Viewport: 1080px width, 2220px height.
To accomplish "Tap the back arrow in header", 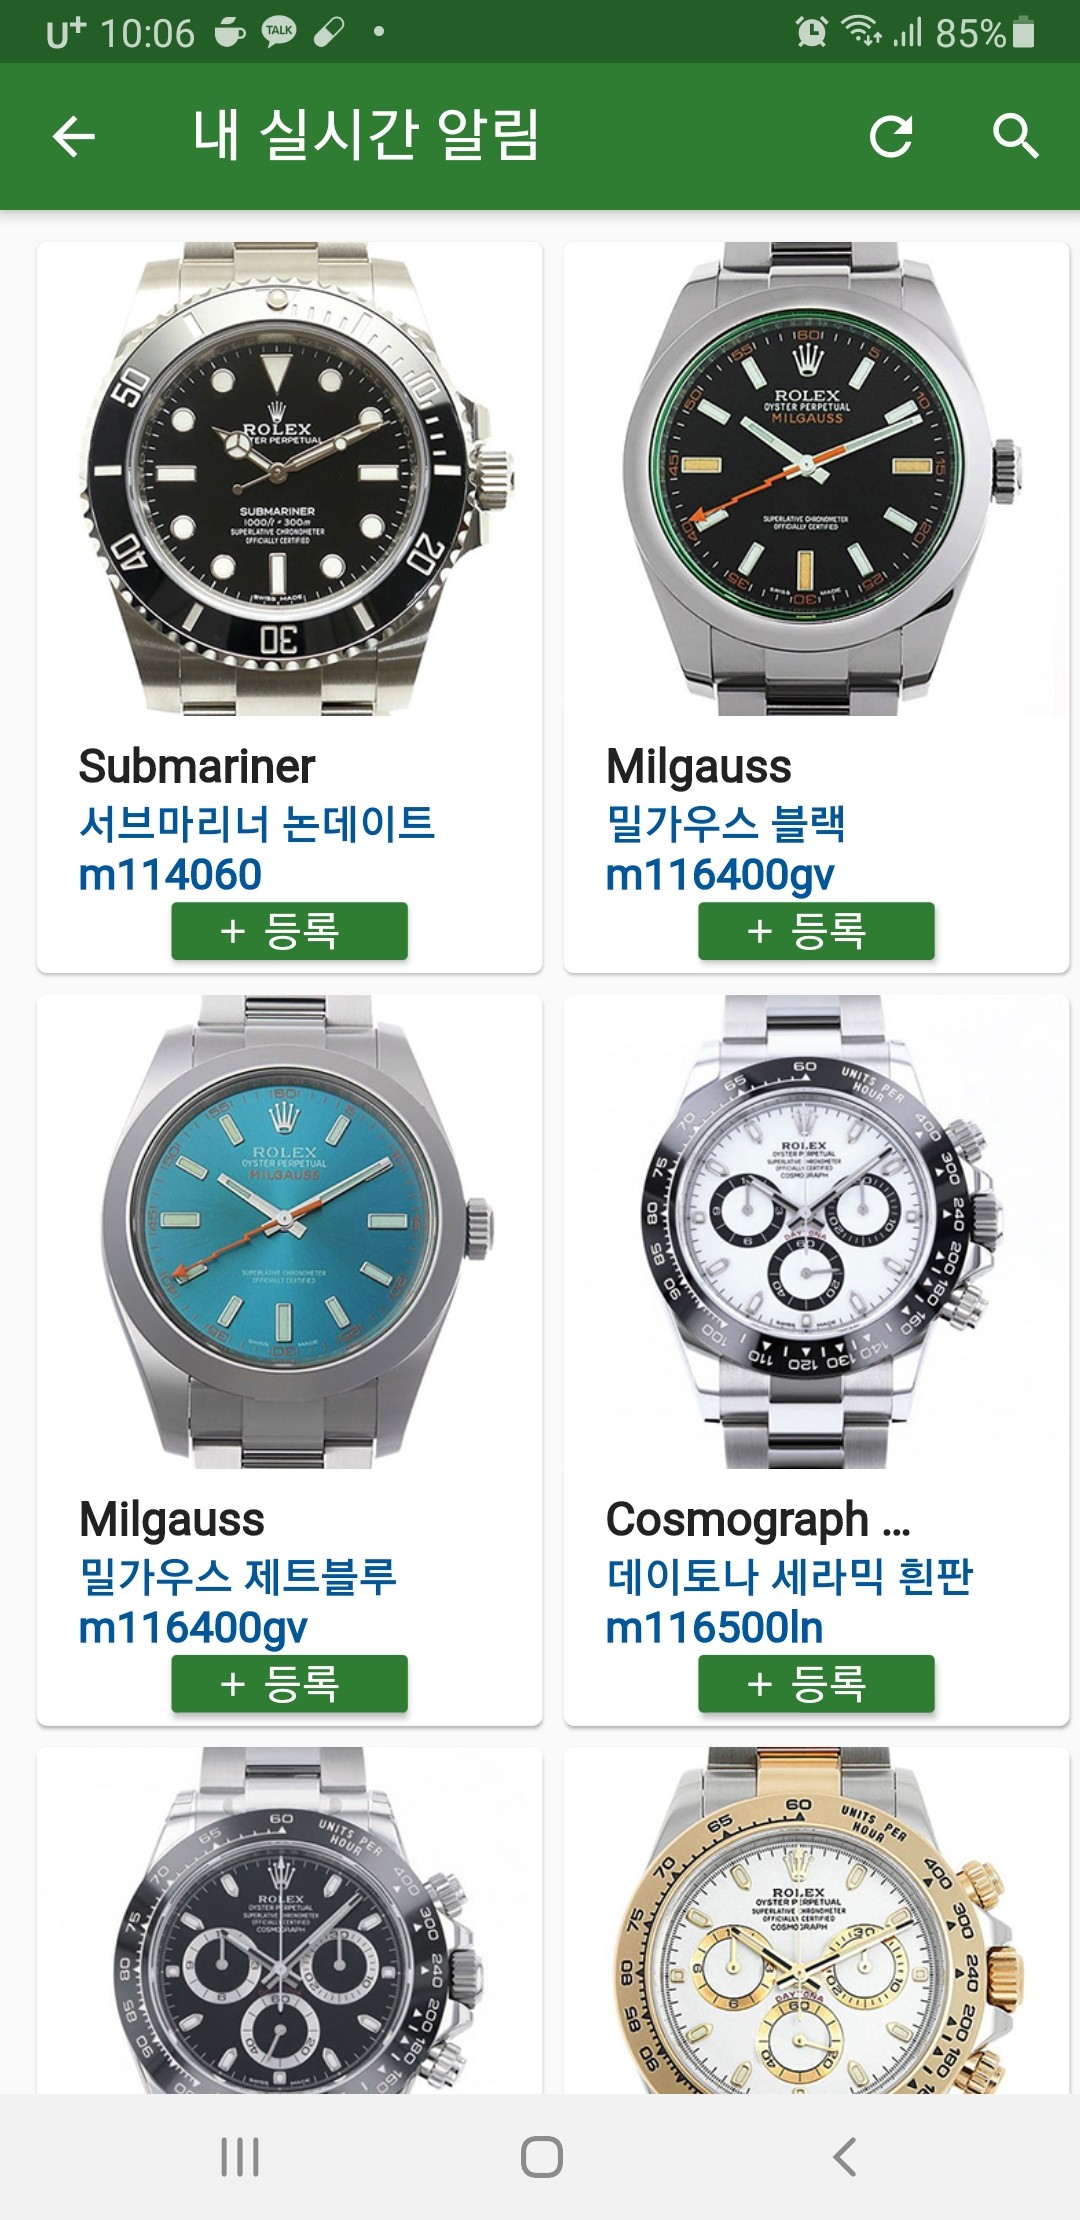I will [x=73, y=136].
